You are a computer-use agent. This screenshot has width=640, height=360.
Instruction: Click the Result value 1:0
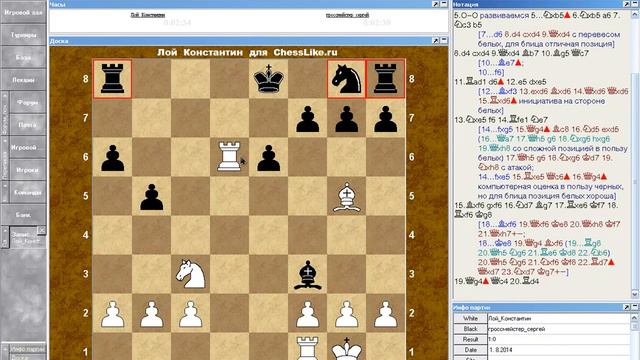tap(493, 339)
